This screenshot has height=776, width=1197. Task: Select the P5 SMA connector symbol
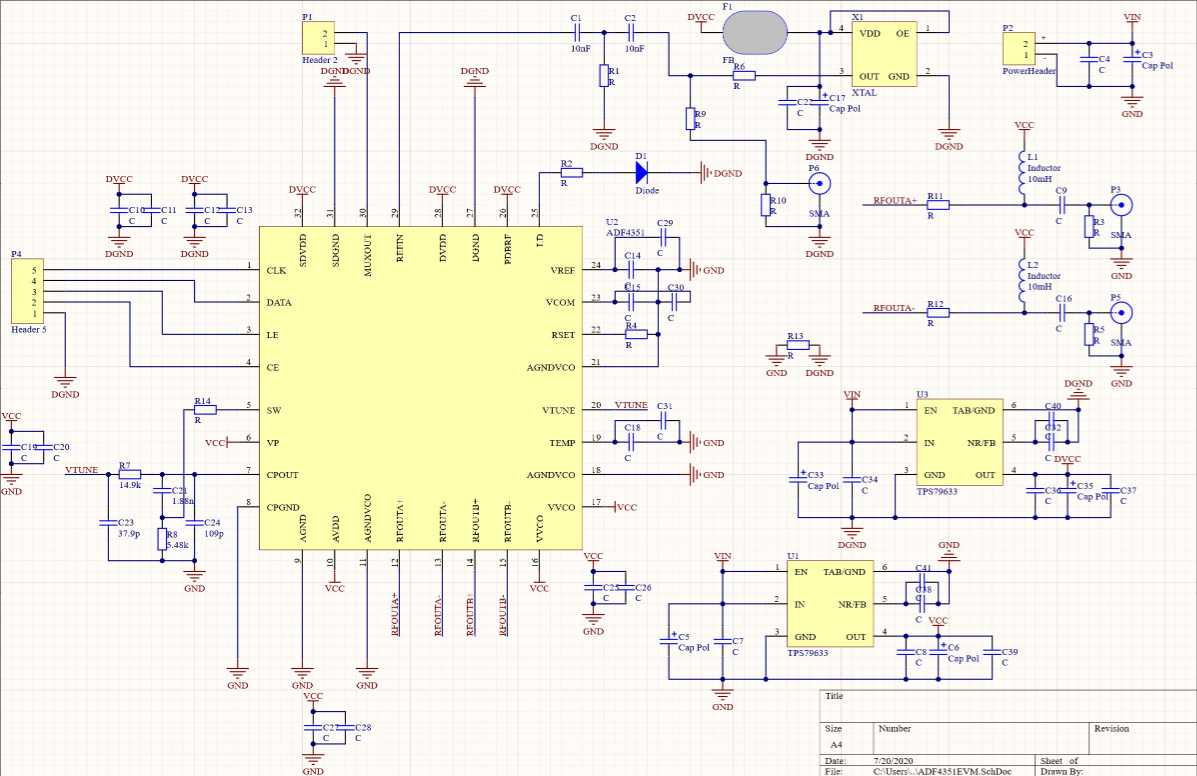(1121, 313)
